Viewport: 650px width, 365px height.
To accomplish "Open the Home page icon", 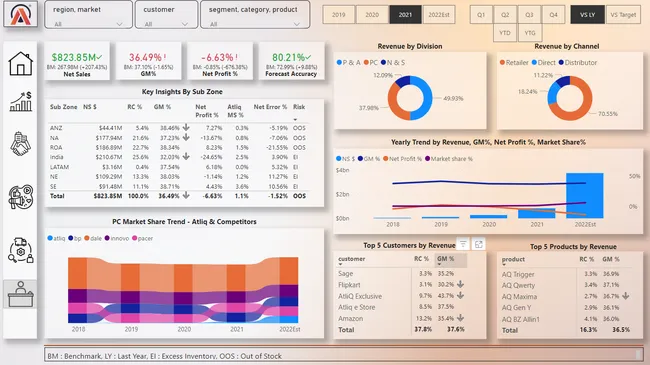I will (x=20, y=63).
